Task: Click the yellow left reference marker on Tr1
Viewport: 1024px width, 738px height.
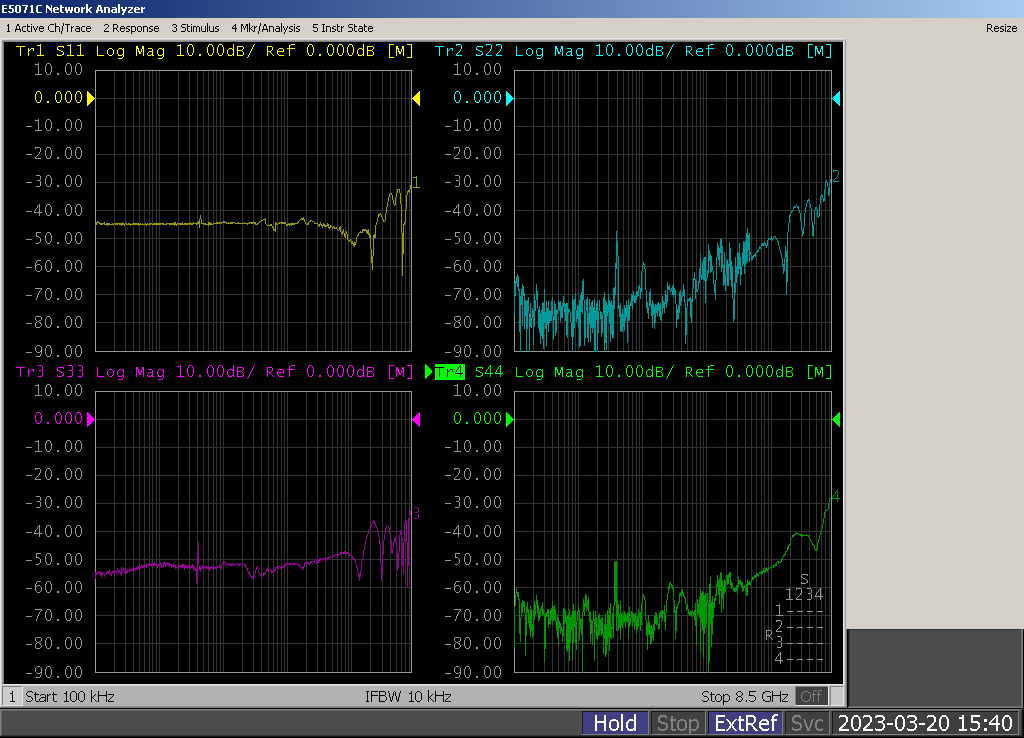Action: click(x=91, y=98)
